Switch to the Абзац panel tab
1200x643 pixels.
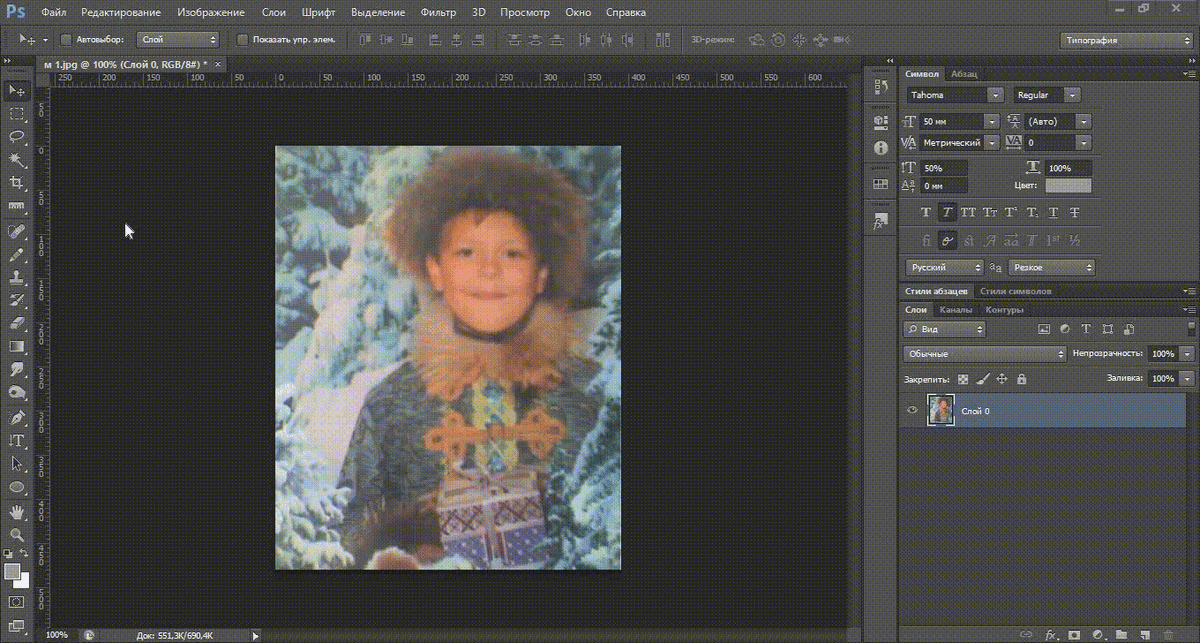pos(965,74)
